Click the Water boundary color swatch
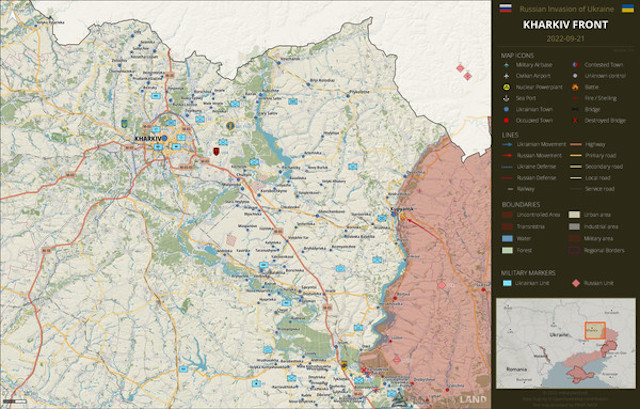Screen dimensions: 640x409 point(508,238)
